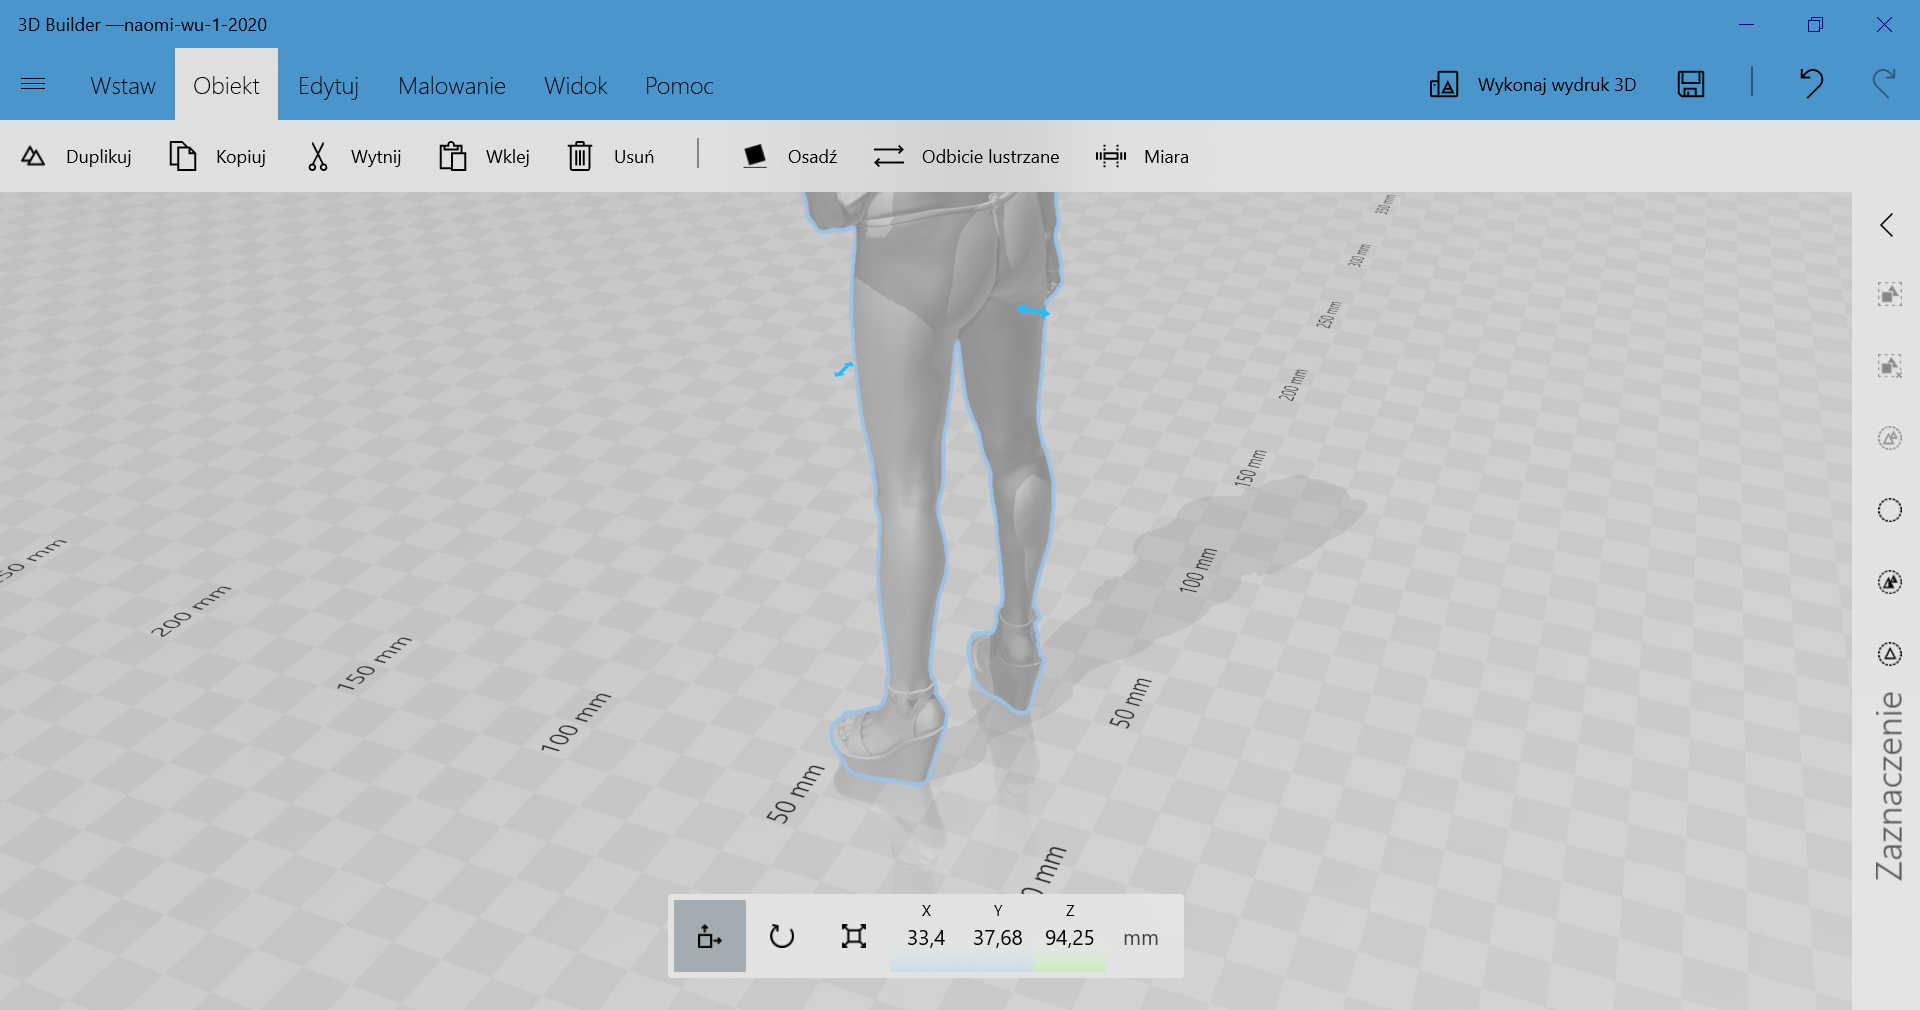The image size is (1920, 1010).
Task: Open the hamburger menu
Action: [33, 85]
